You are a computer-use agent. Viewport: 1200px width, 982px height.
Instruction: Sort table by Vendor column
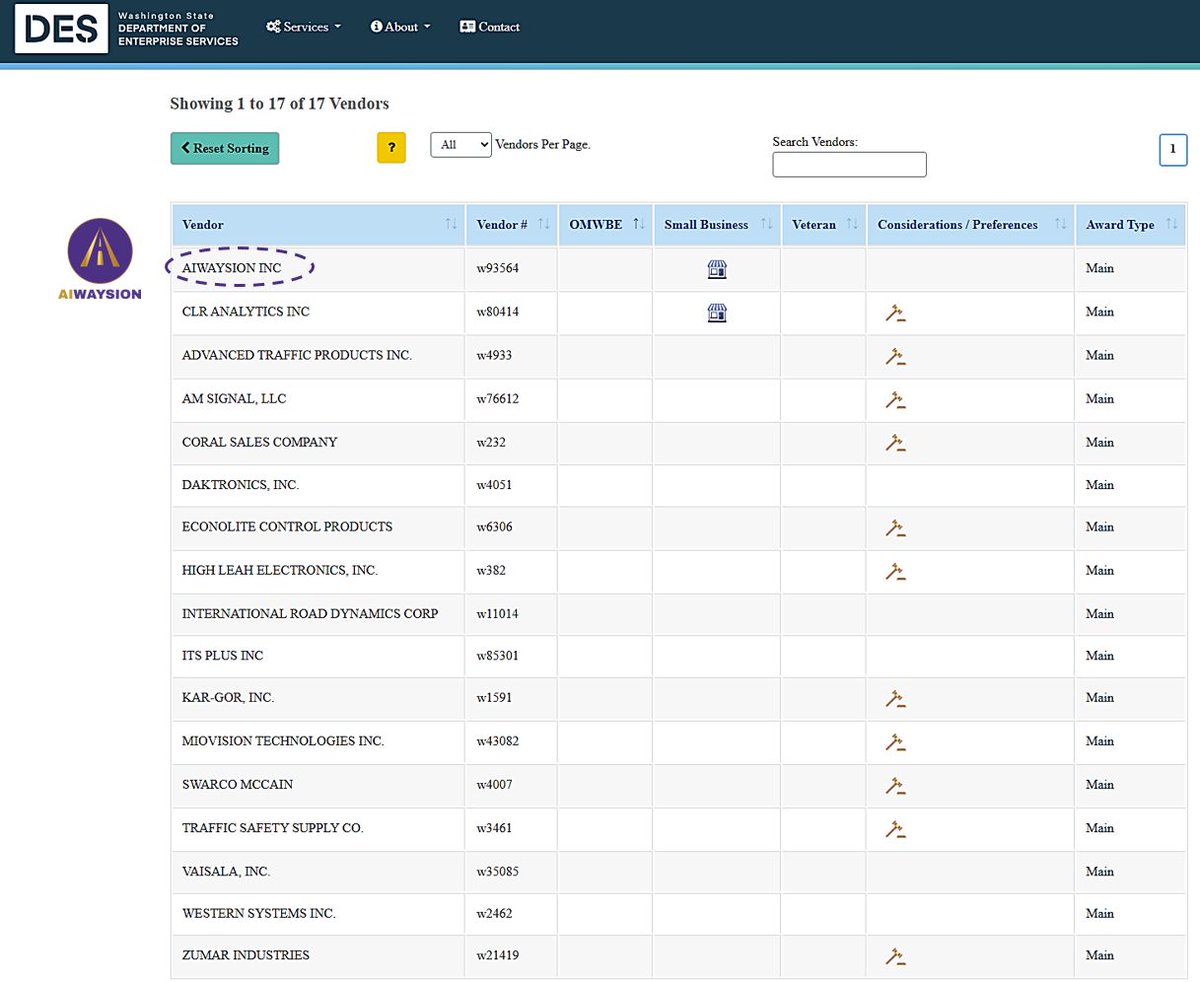point(318,225)
